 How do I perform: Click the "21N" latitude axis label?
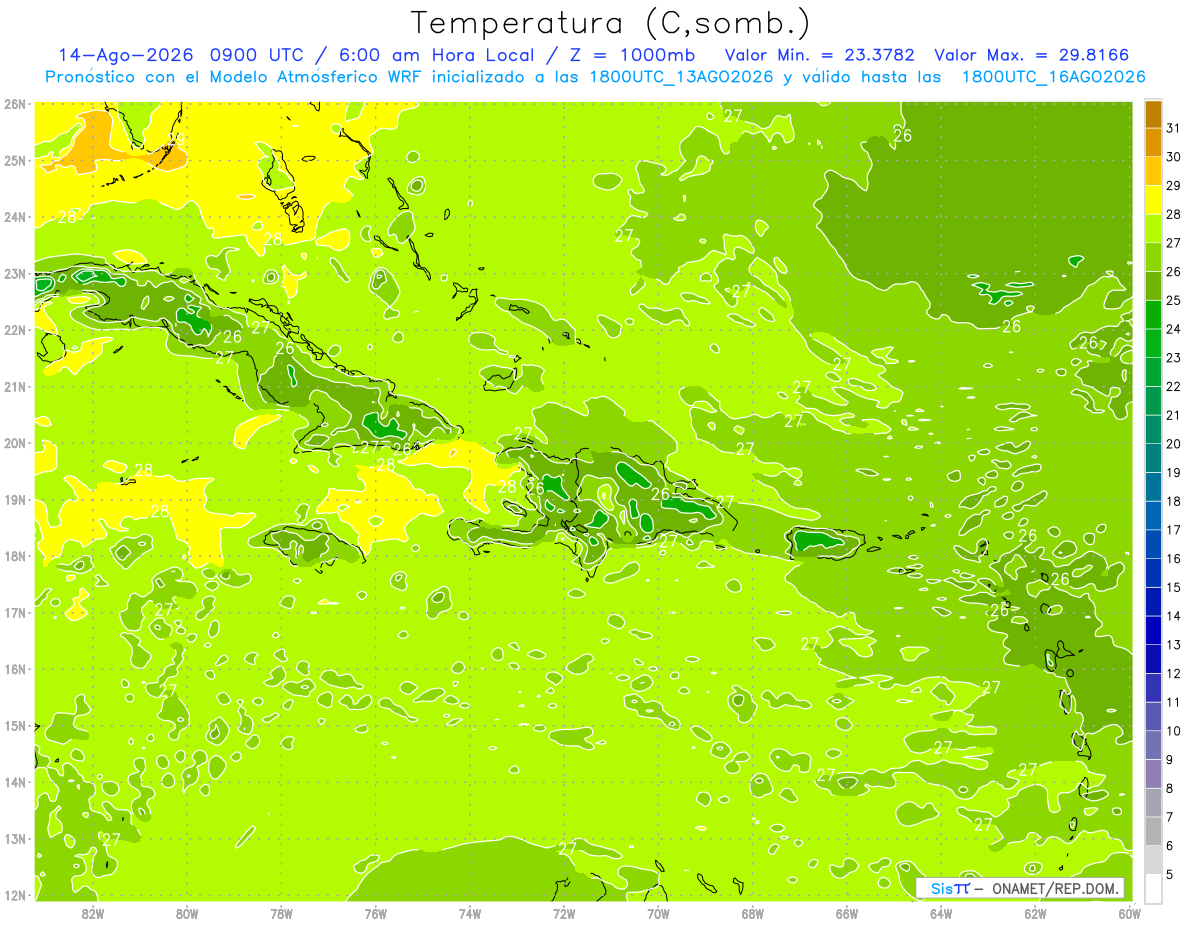(x=15, y=387)
